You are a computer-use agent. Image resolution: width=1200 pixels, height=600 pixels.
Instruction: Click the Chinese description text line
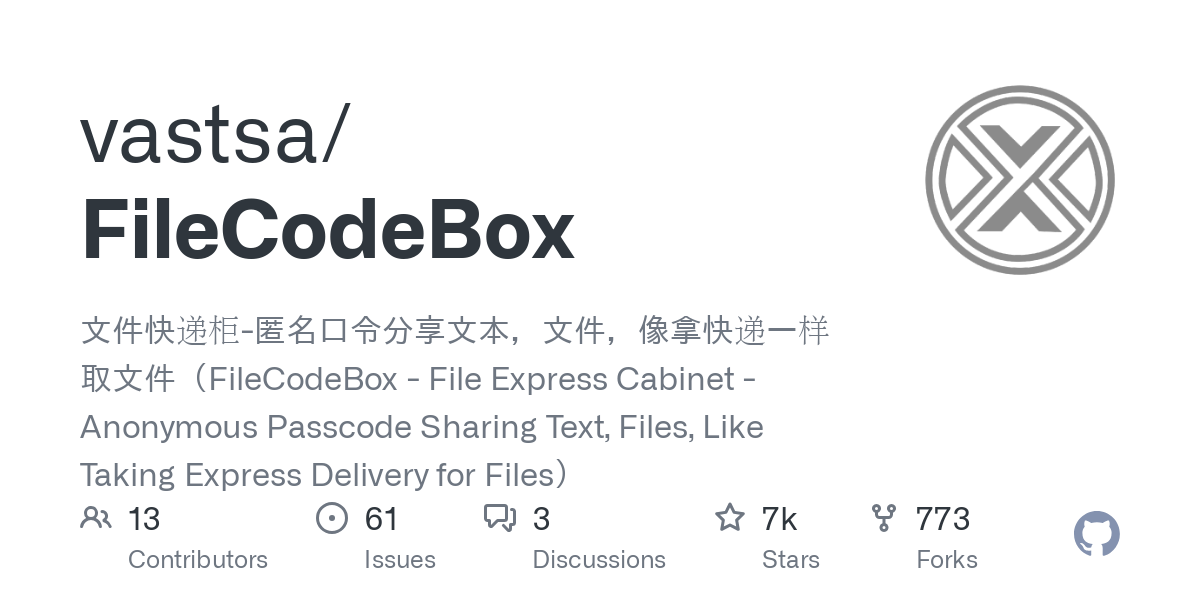point(455,331)
